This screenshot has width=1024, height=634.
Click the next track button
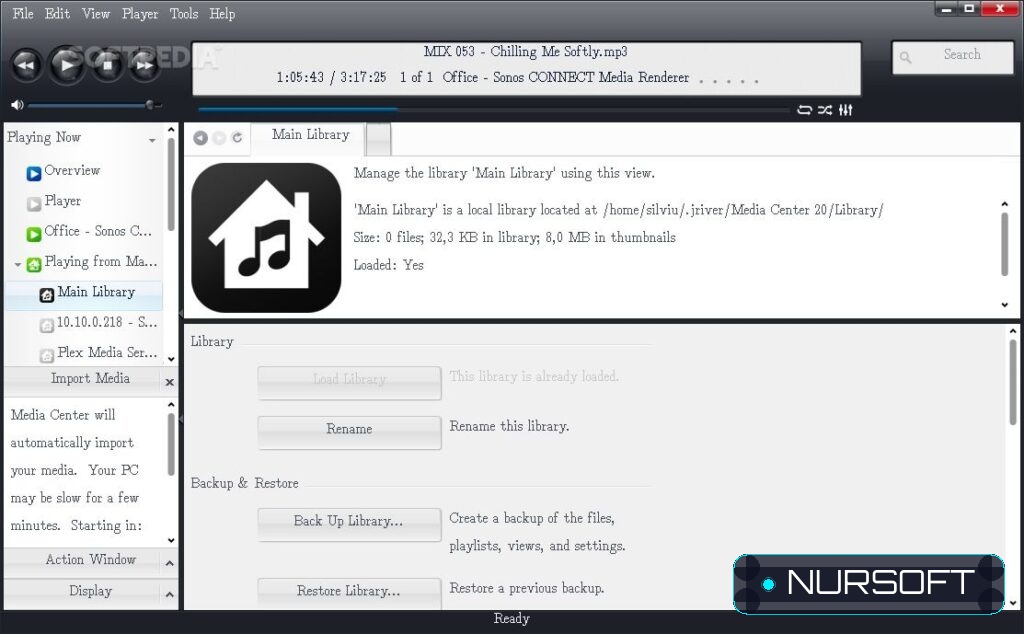point(144,65)
